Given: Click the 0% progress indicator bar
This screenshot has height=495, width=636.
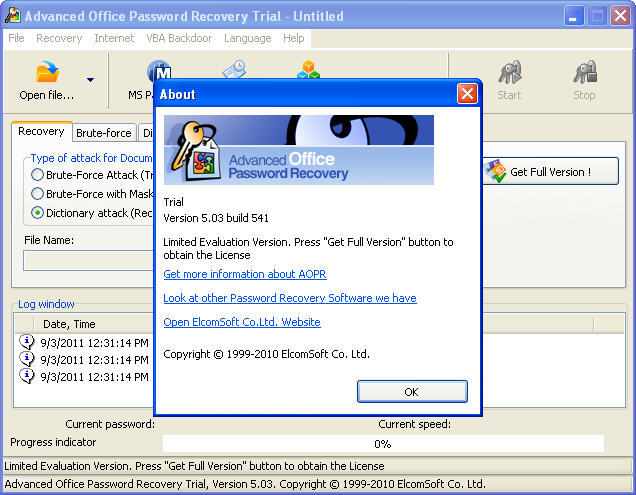Looking at the screenshot, I should coord(383,444).
